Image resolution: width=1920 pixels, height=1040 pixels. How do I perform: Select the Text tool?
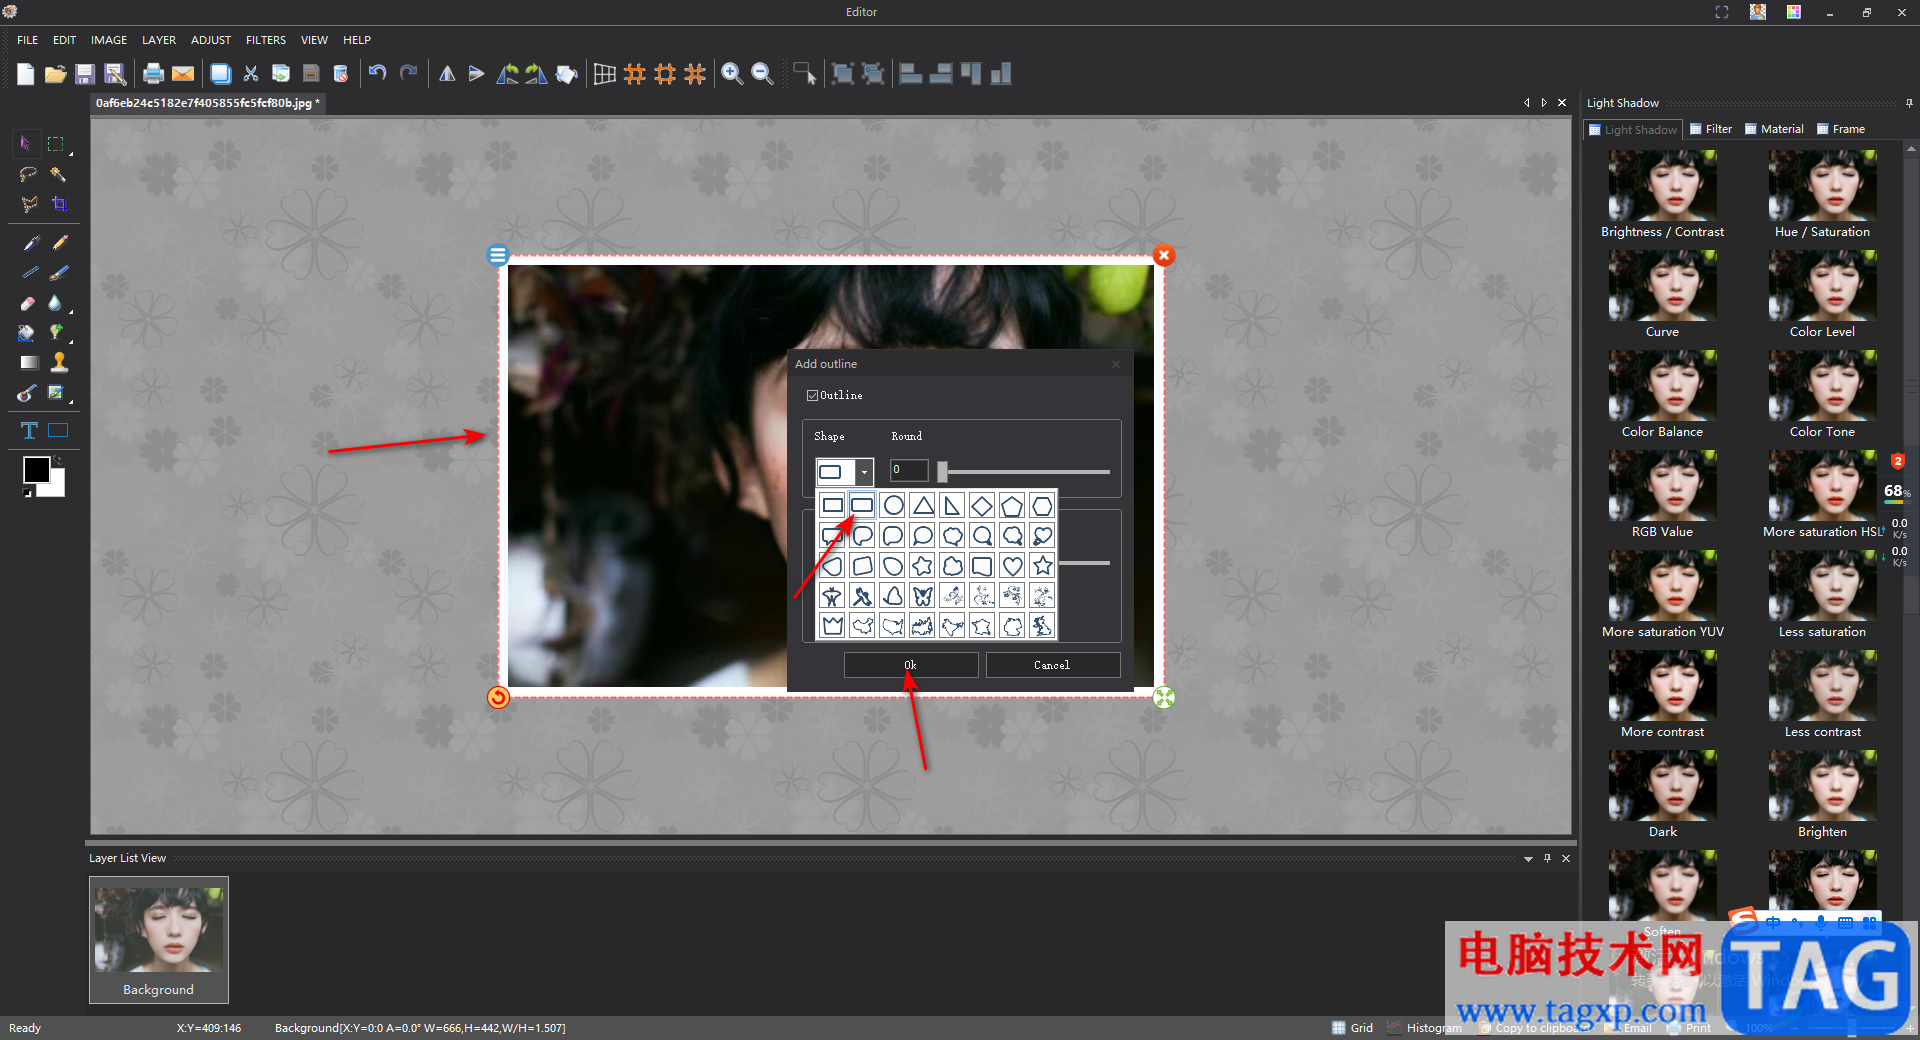[29, 430]
